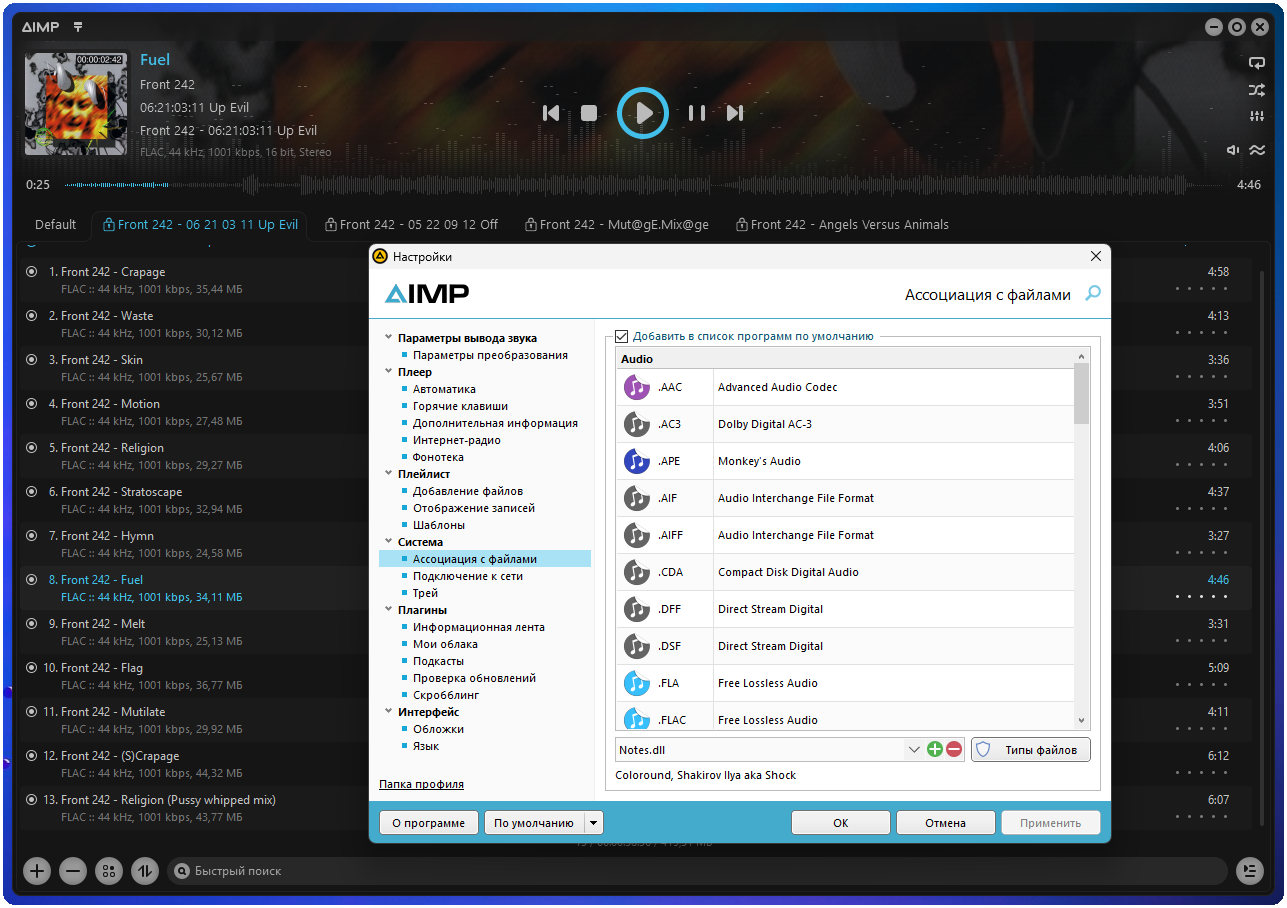1287x908 pixels.
Task: Pause the current track
Action: (x=696, y=113)
